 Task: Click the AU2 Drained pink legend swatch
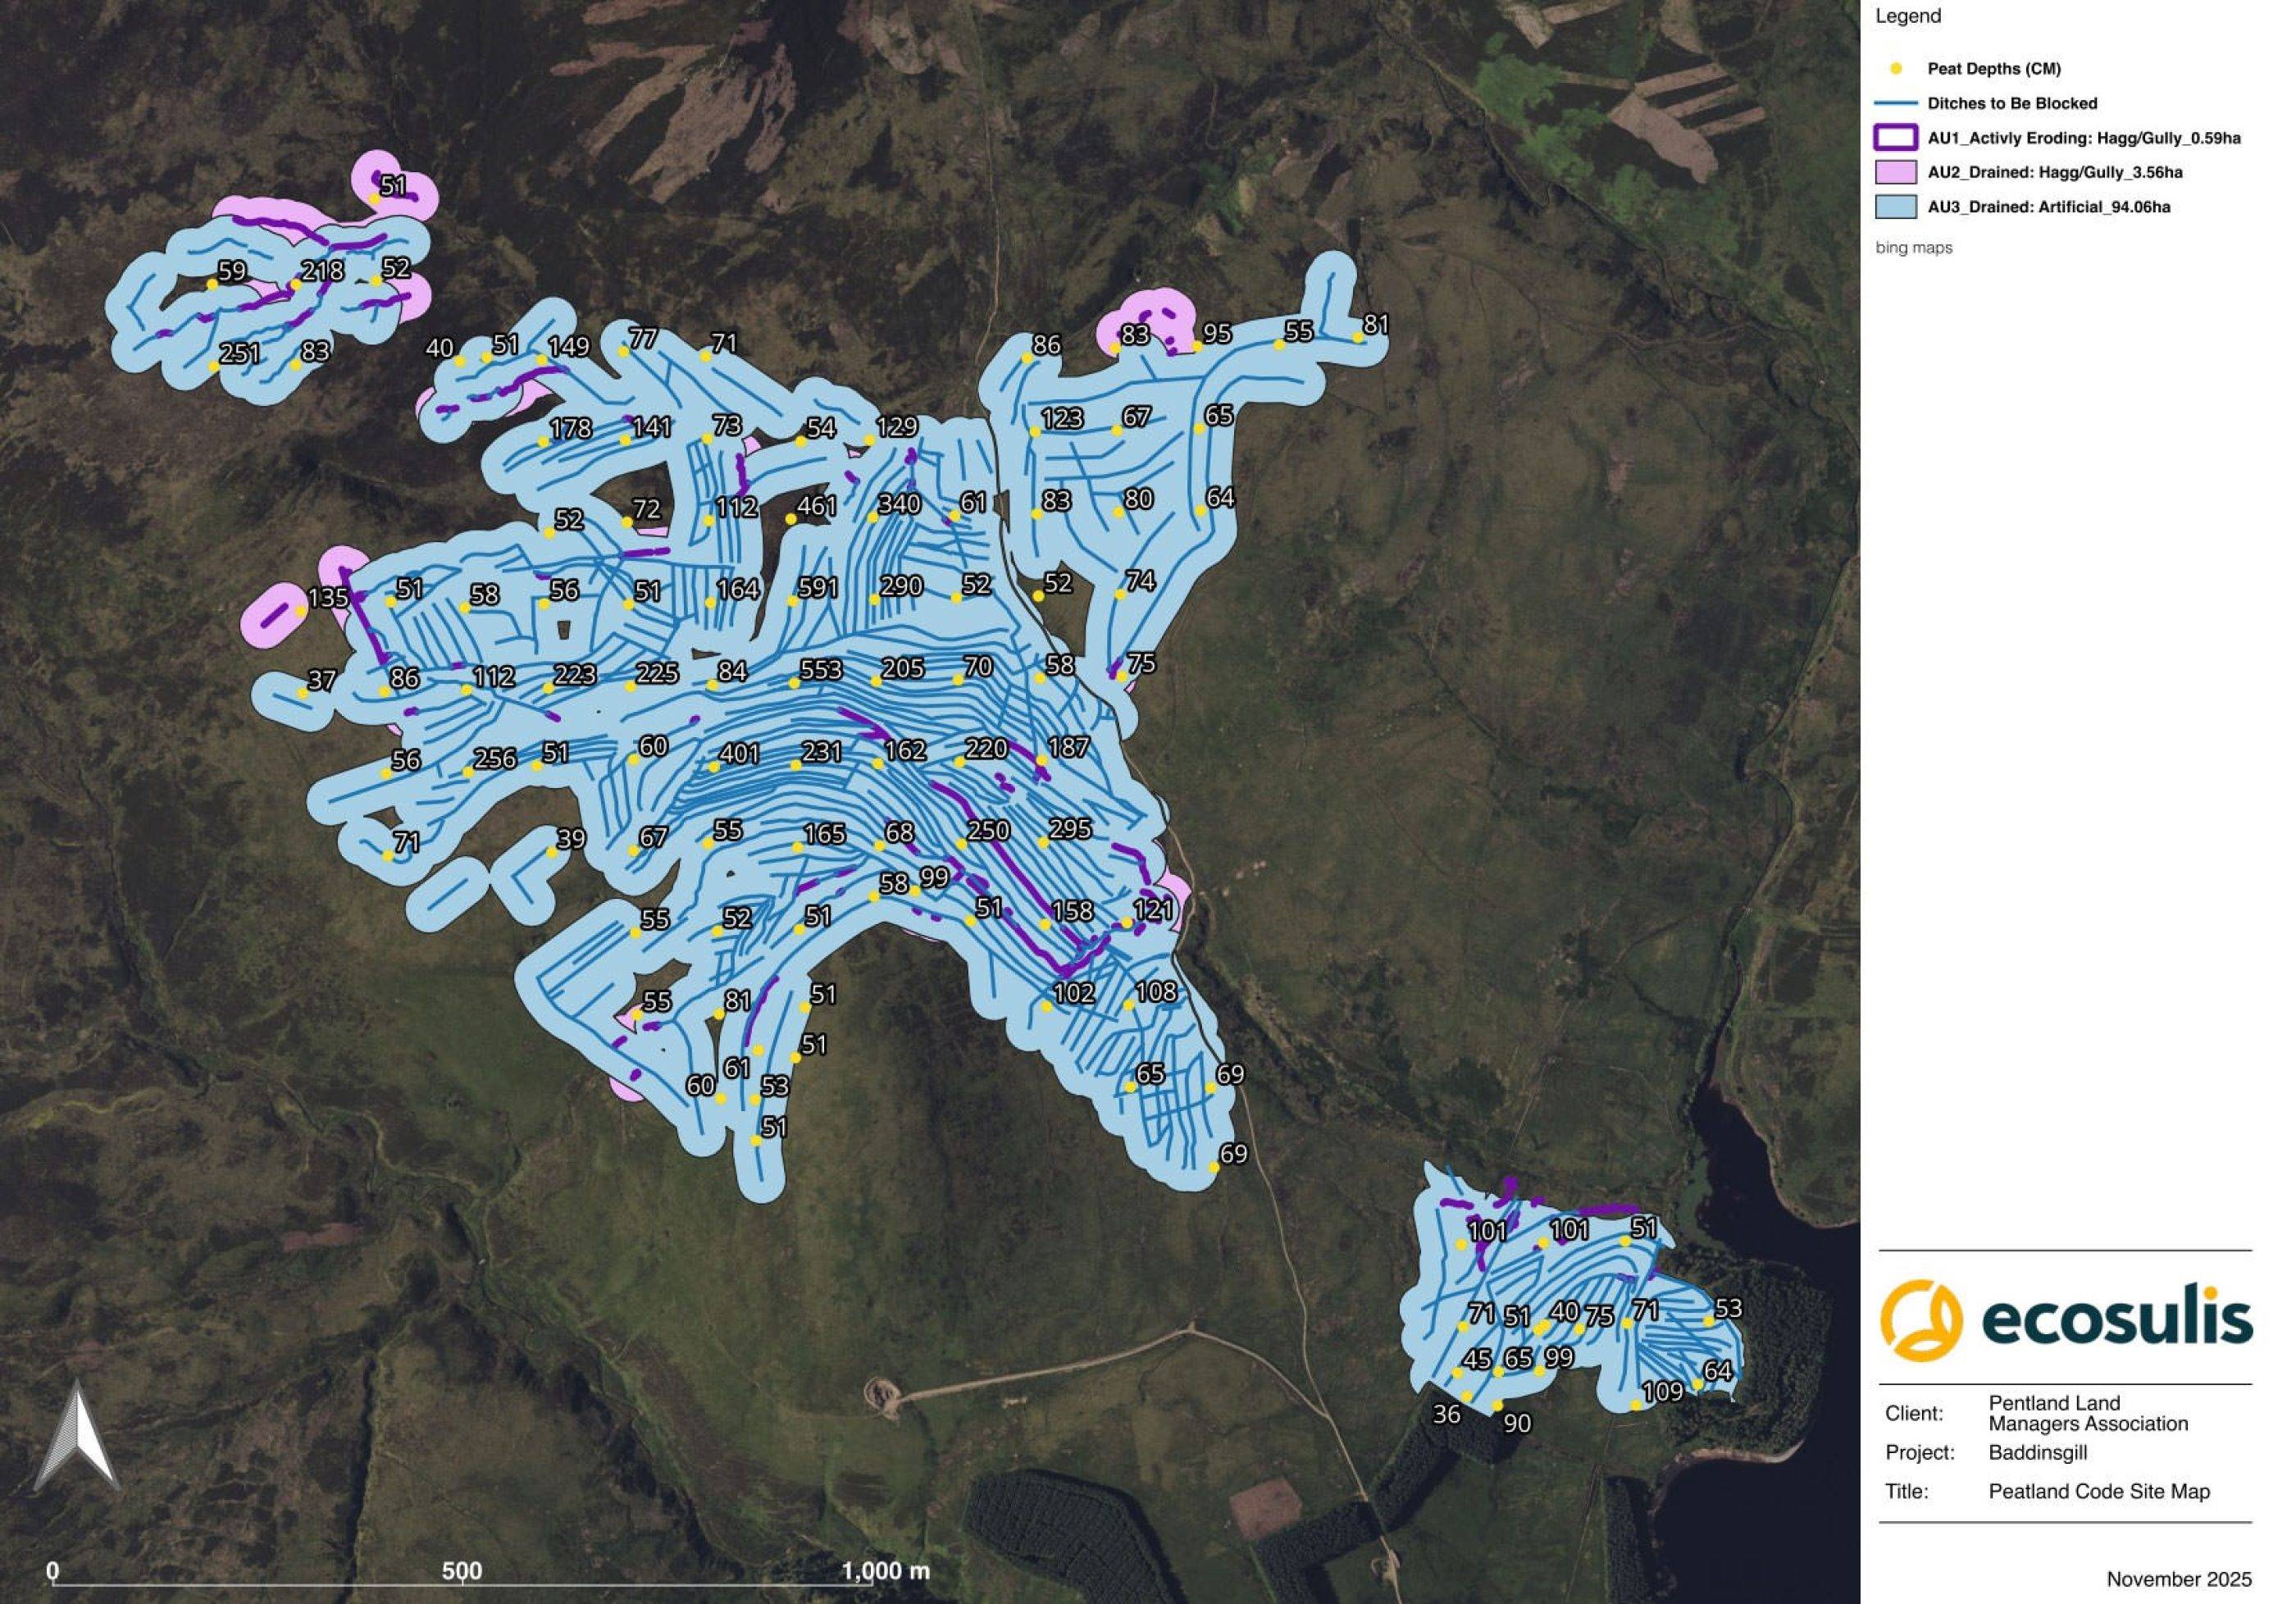[1895, 172]
